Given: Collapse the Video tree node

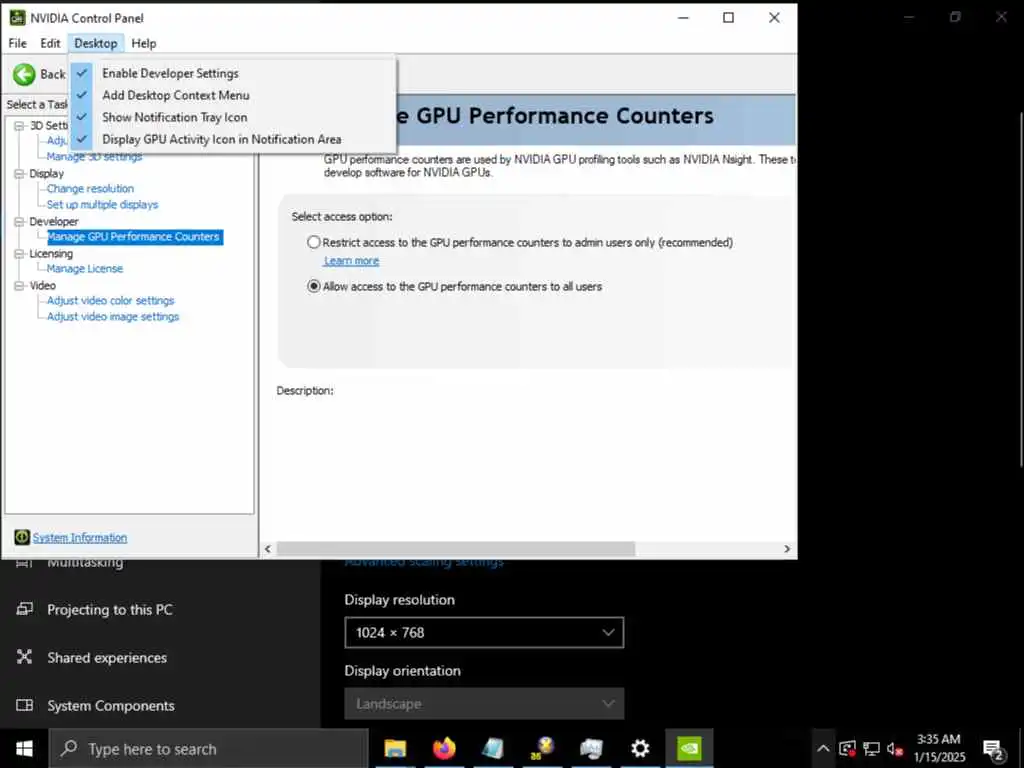Looking at the screenshot, I should (x=19, y=285).
